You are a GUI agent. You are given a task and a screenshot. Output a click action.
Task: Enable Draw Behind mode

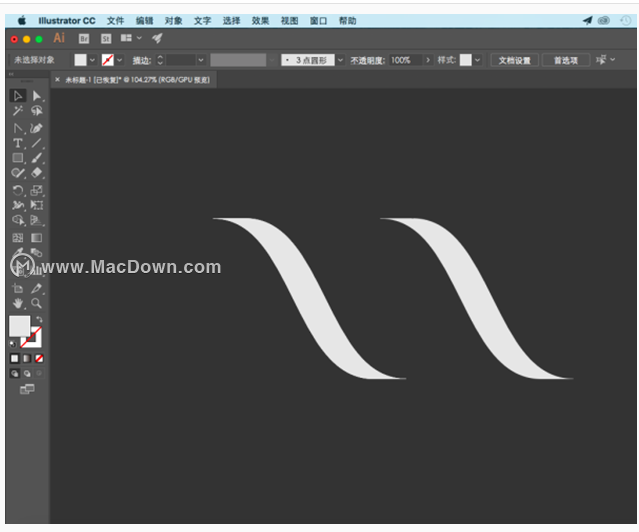click(x=27, y=373)
